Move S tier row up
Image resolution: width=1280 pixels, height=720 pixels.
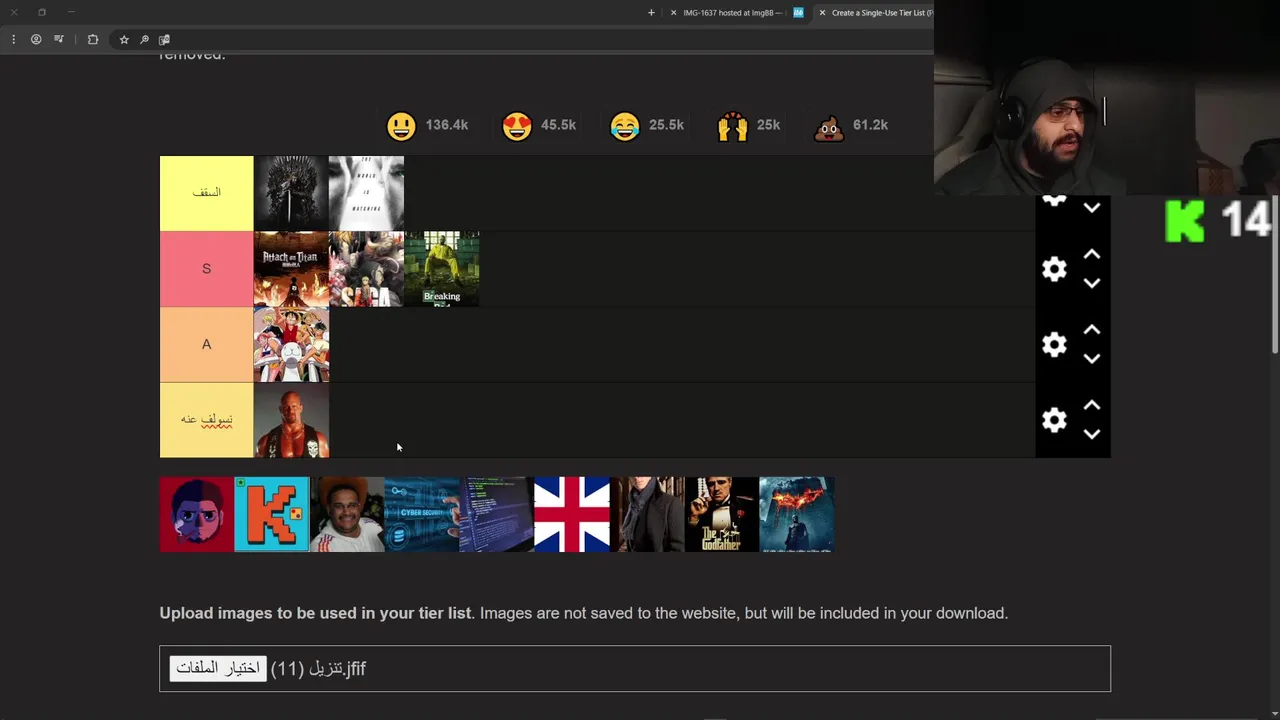[1092, 255]
